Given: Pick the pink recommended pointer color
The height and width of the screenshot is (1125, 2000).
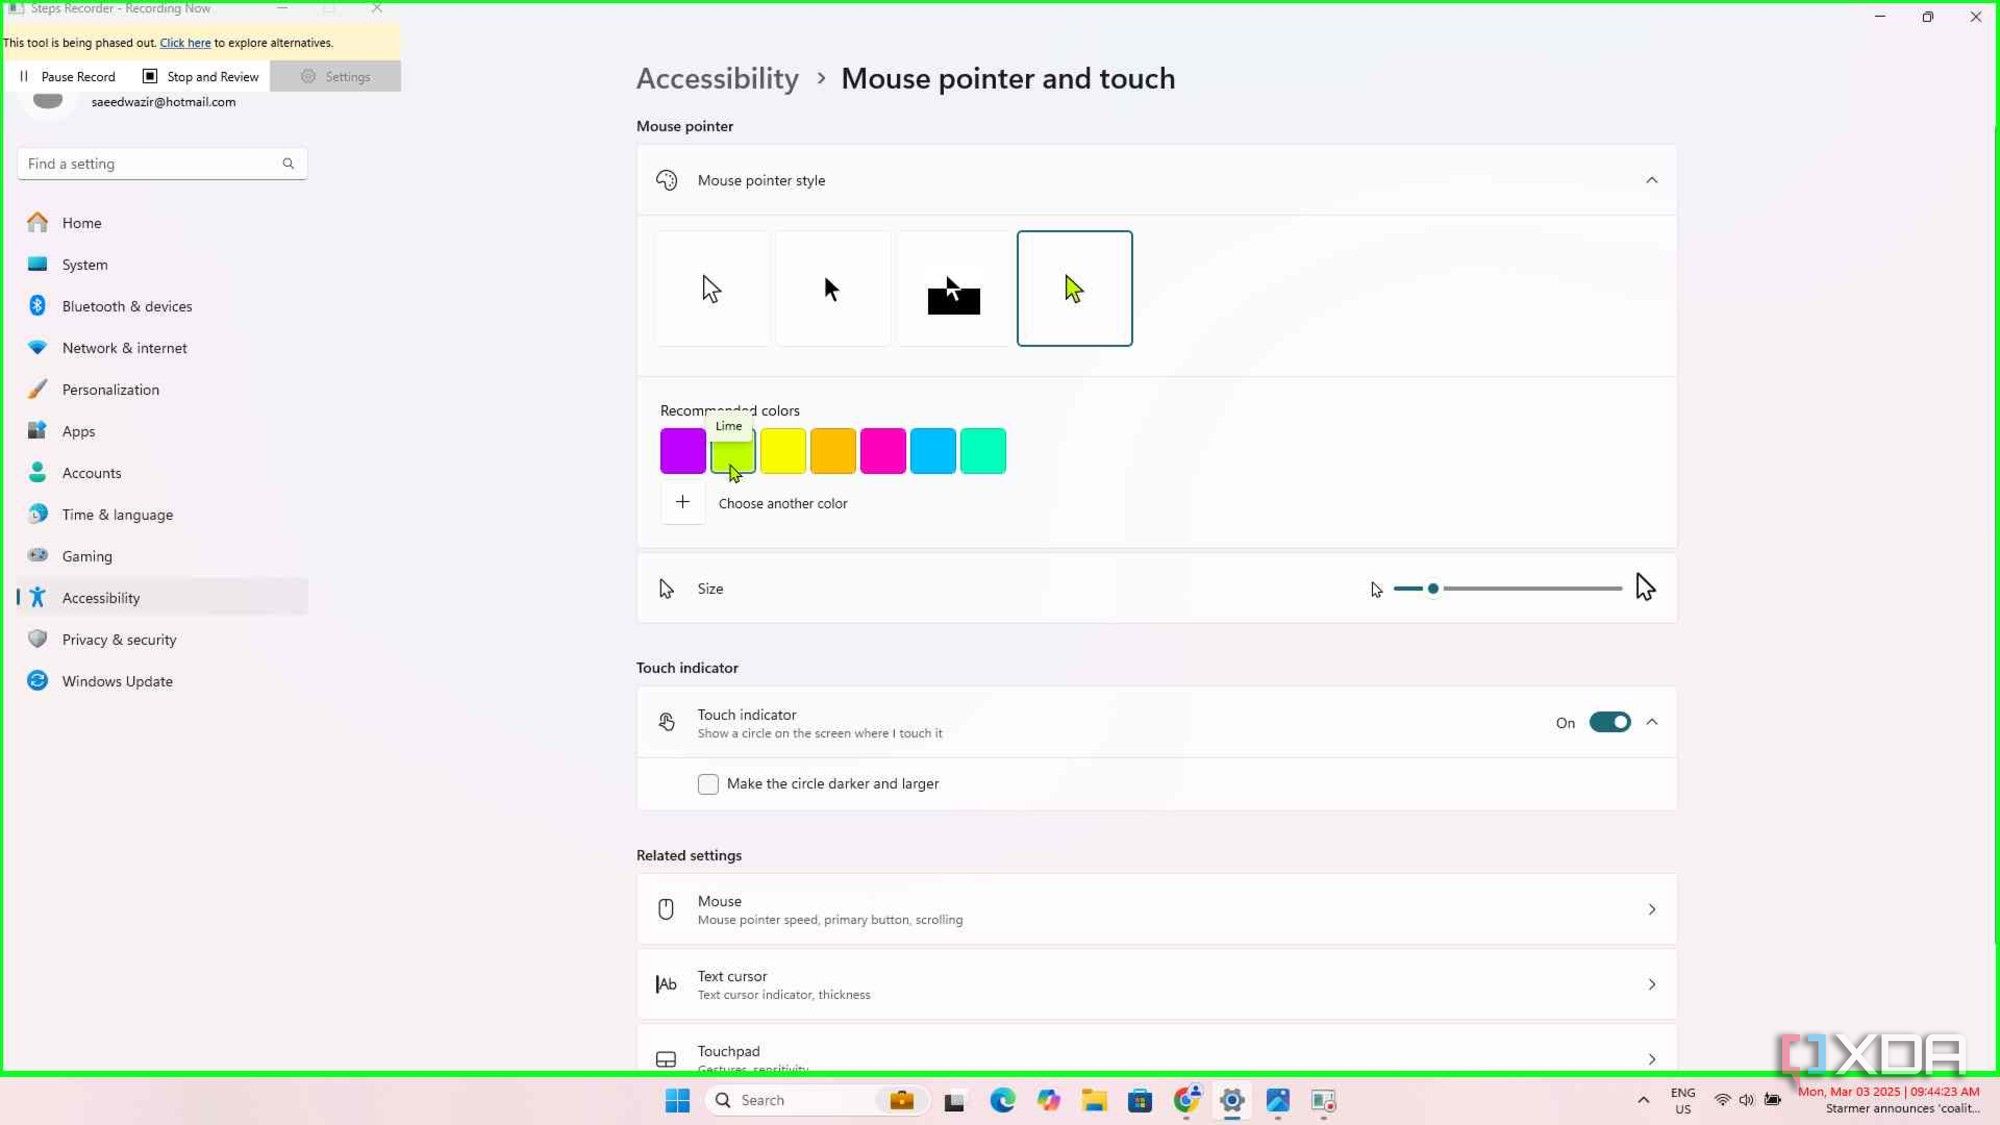Looking at the screenshot, I should point(883,451).
